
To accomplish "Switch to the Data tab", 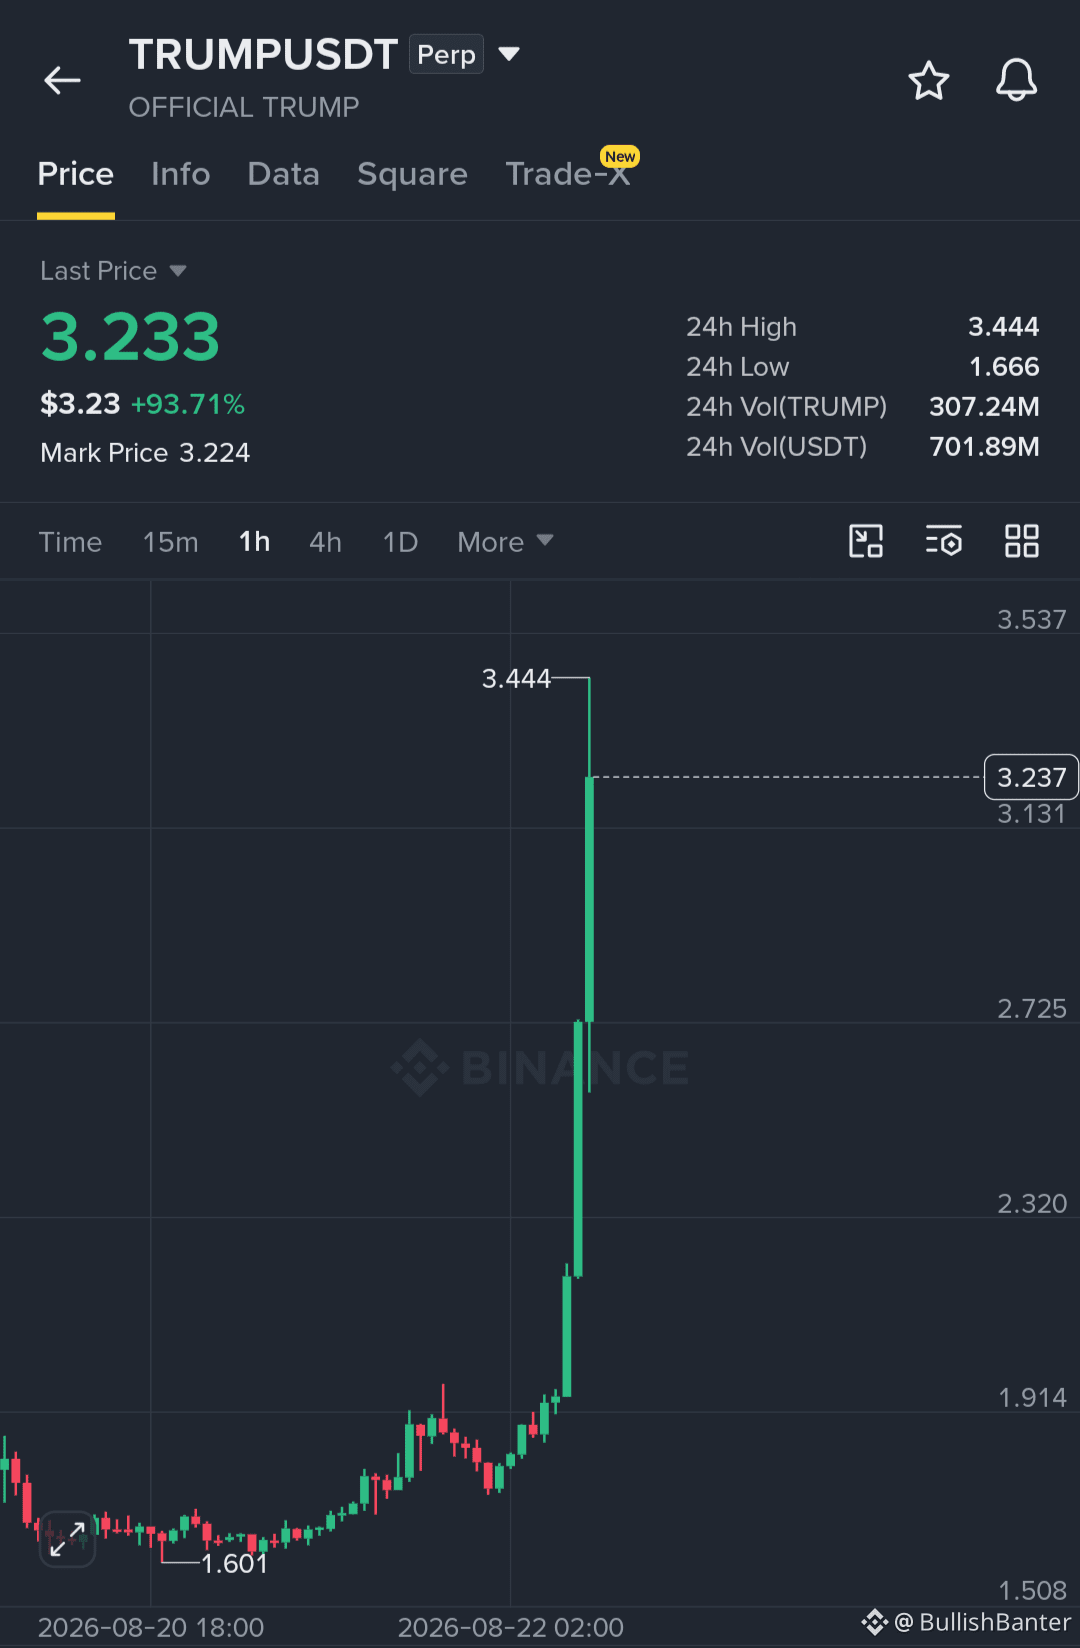I will click(x=284, y=174).
